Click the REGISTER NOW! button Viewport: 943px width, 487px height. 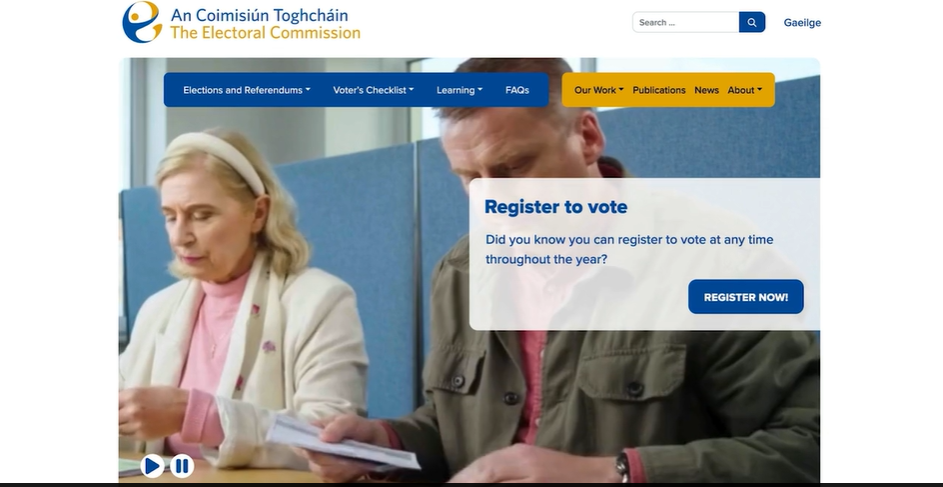[x=746, y=297]
